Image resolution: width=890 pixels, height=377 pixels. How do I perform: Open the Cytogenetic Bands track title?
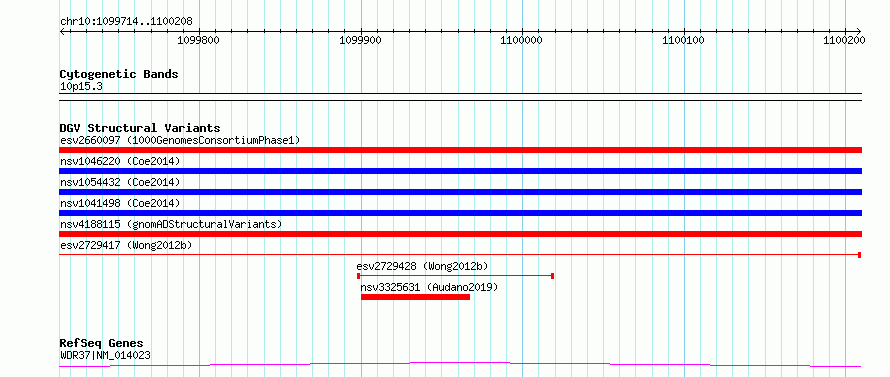click(119, 74)
